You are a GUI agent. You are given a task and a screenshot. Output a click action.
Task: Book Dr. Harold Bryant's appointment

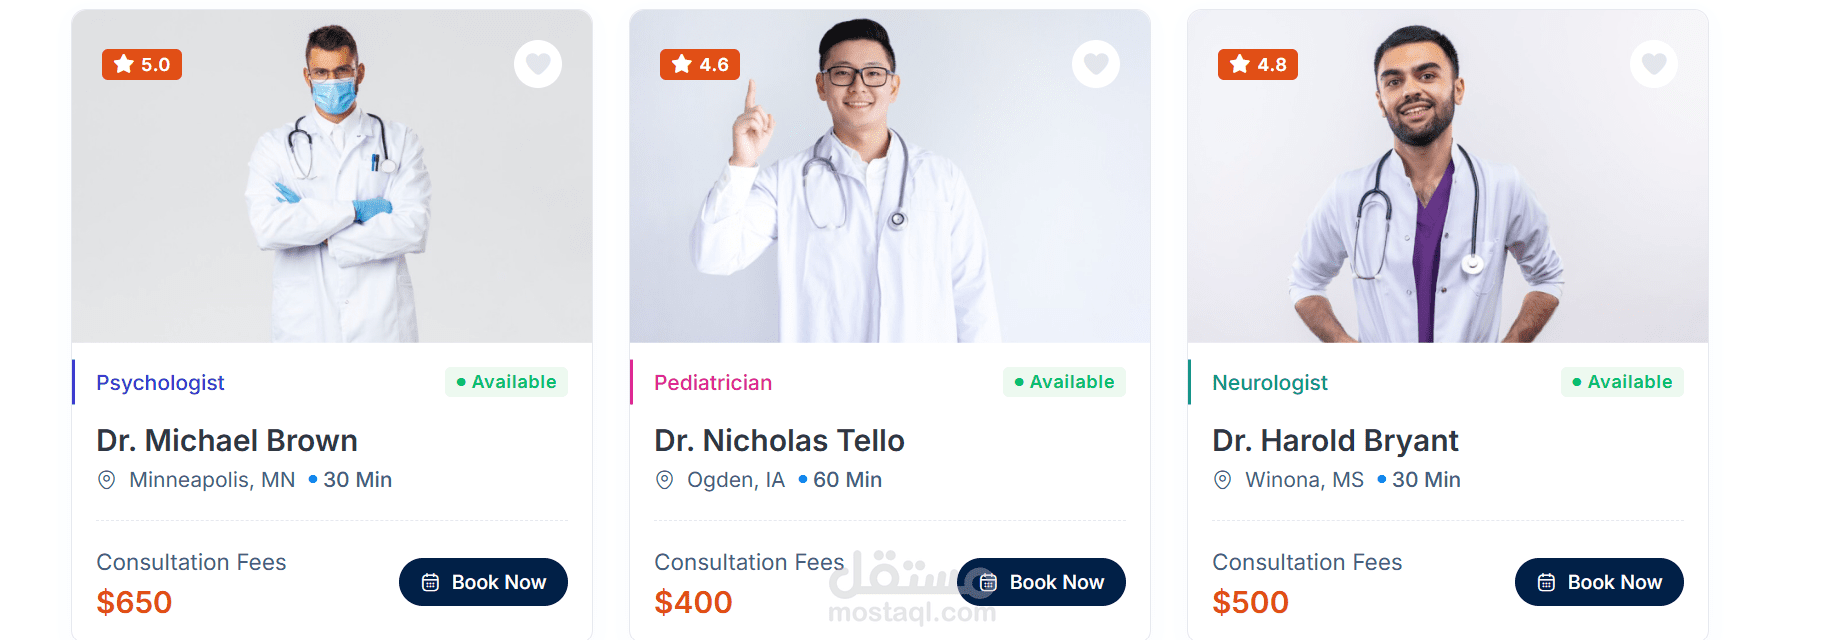click(x=1599, y=582)
